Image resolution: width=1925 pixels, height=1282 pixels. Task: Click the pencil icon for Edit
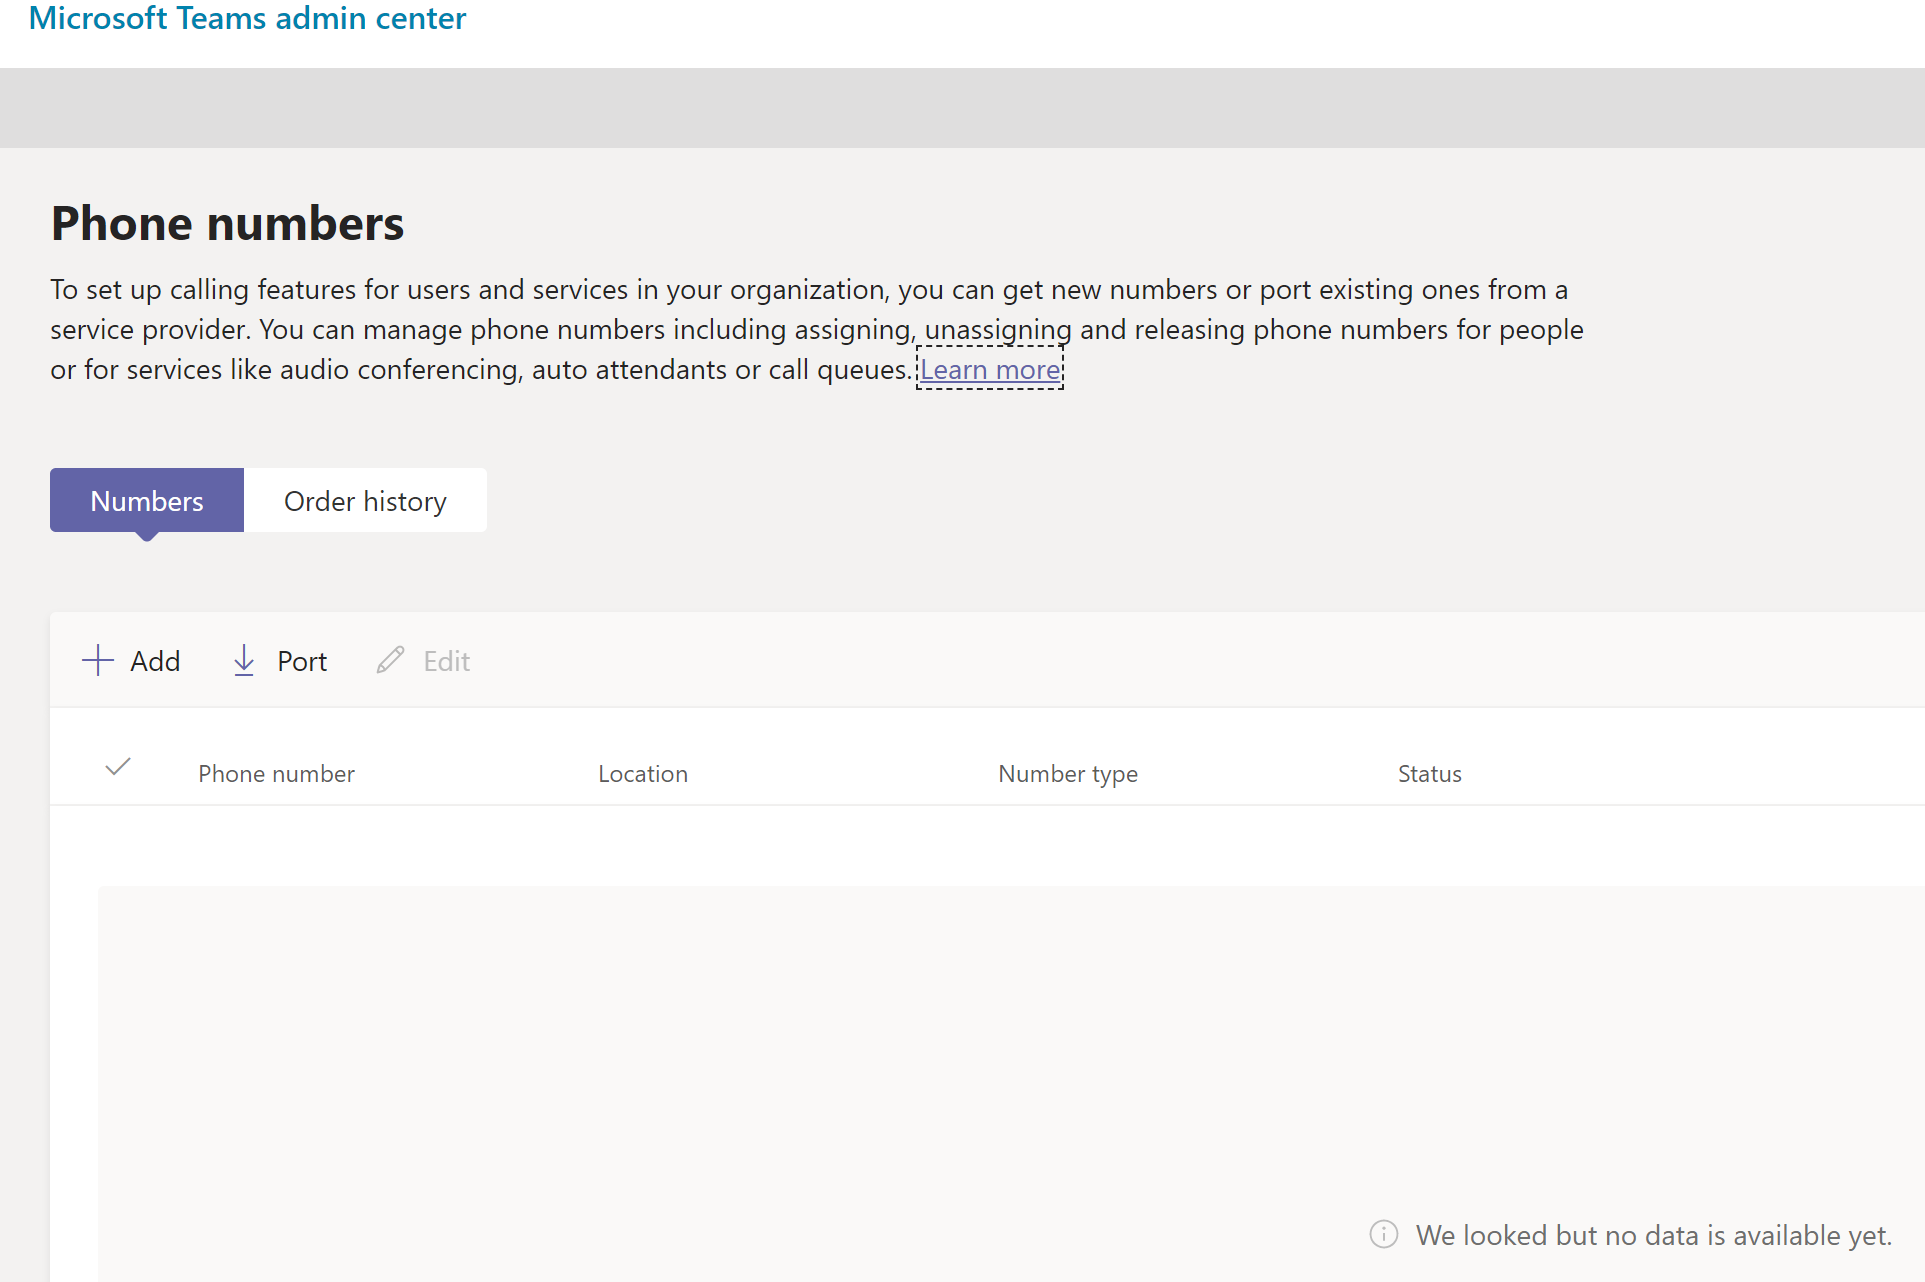(390, 660)
